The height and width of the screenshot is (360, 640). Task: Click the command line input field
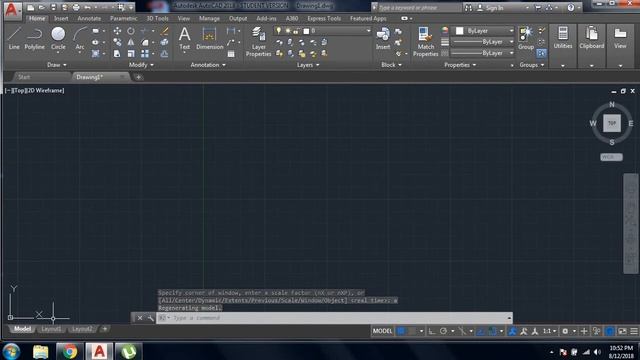pos(335,318)
